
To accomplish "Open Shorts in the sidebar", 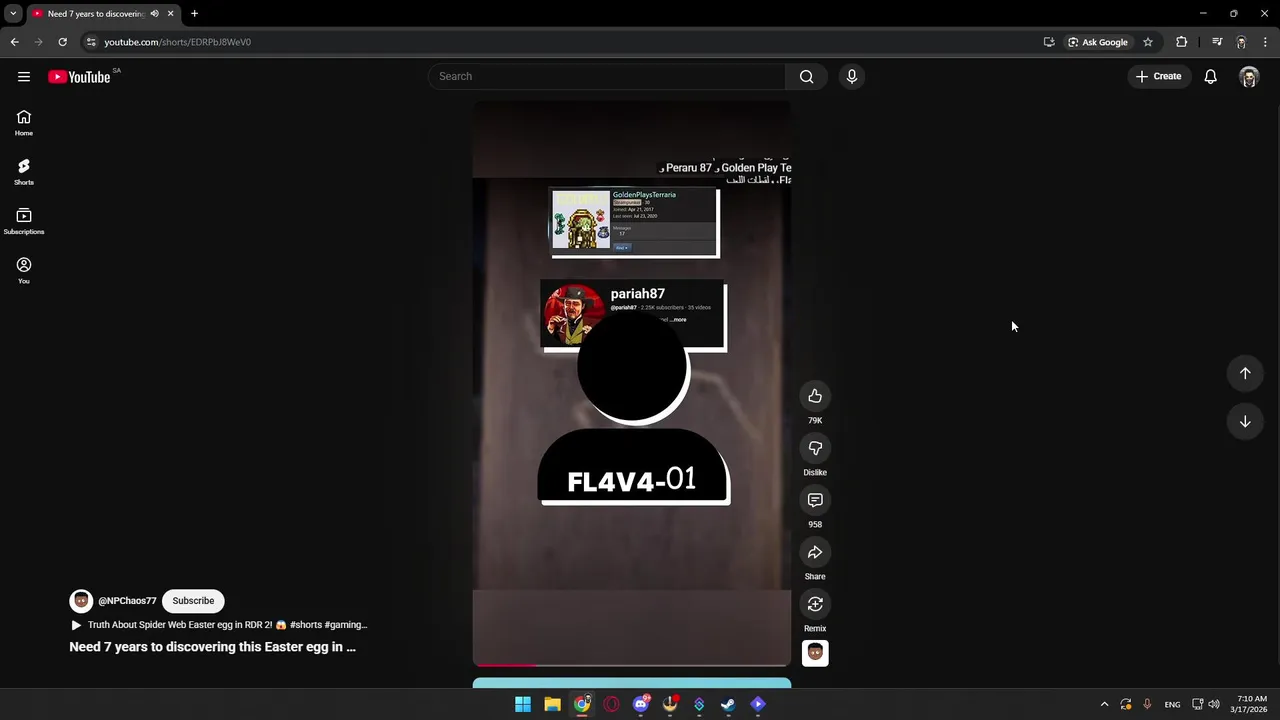I will click(24, 172).
